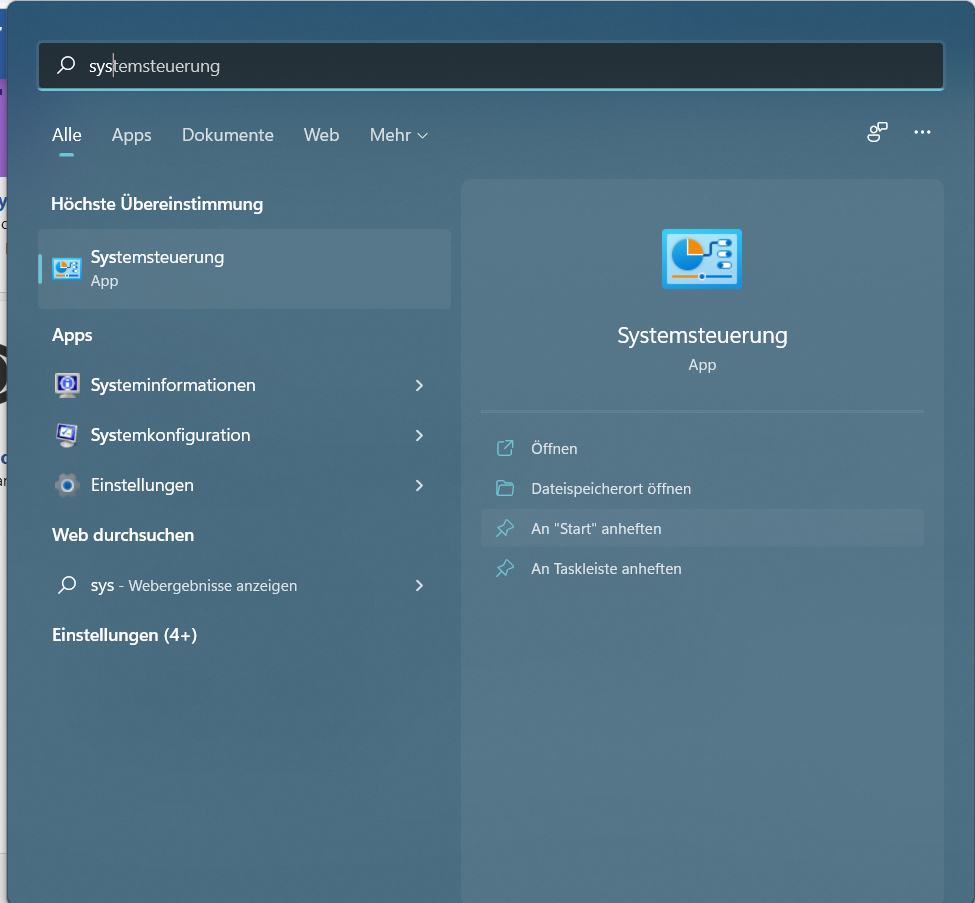Click the Web durchsuchen heading
This screenshot has width=975, height=903.
tap(123, 535)
